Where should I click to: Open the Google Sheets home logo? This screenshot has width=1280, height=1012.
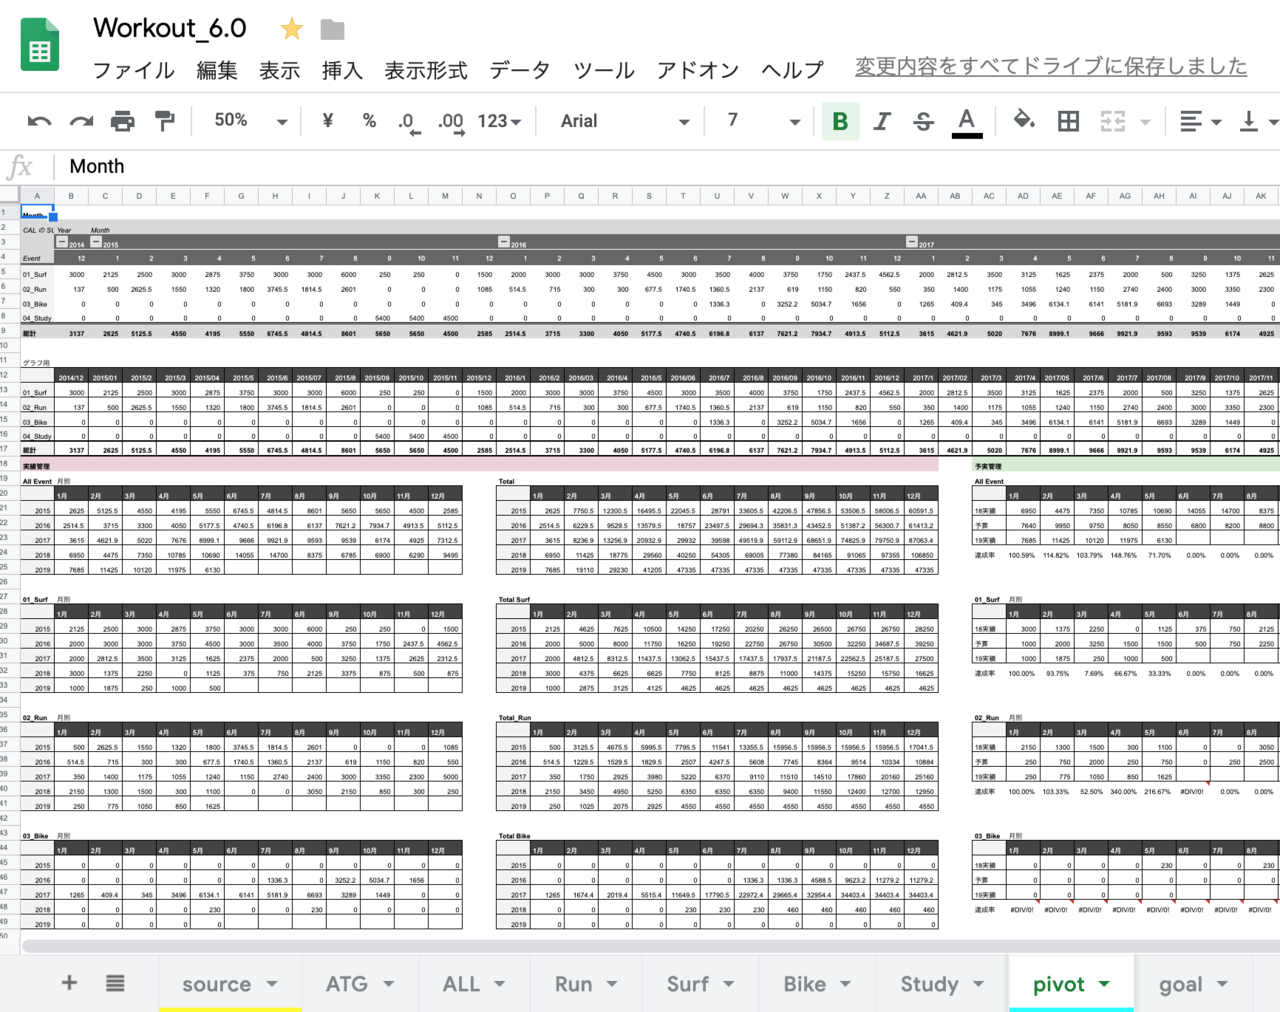tap(40, 46)
